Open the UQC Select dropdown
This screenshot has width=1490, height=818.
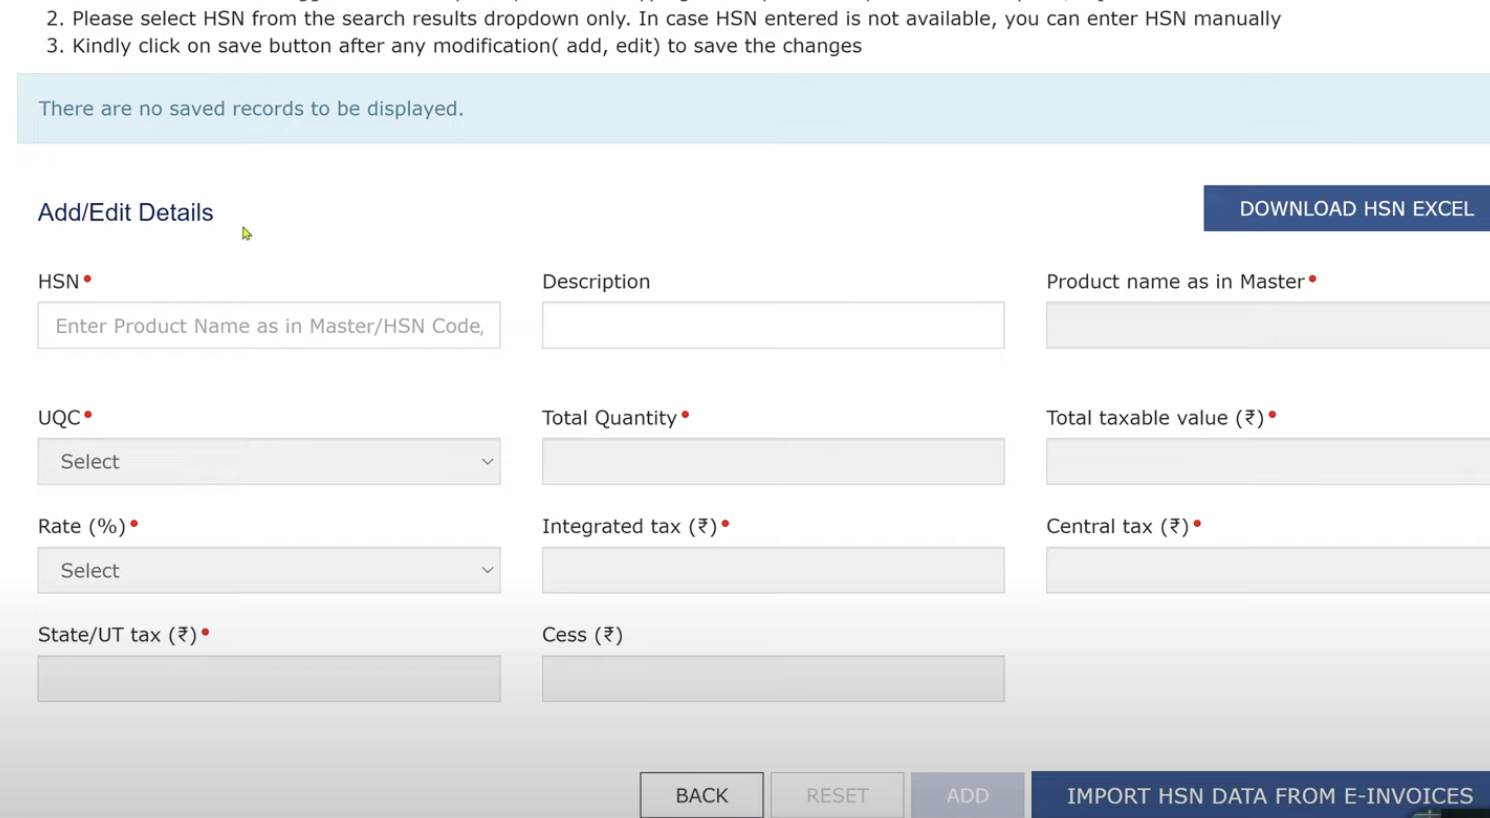pyautogui.click(x=269, y=461)
